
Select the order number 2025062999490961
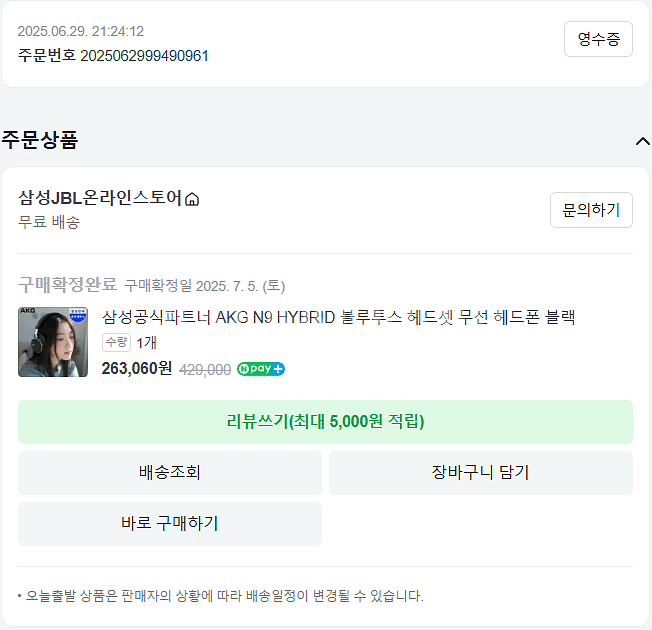click(144, 56)
